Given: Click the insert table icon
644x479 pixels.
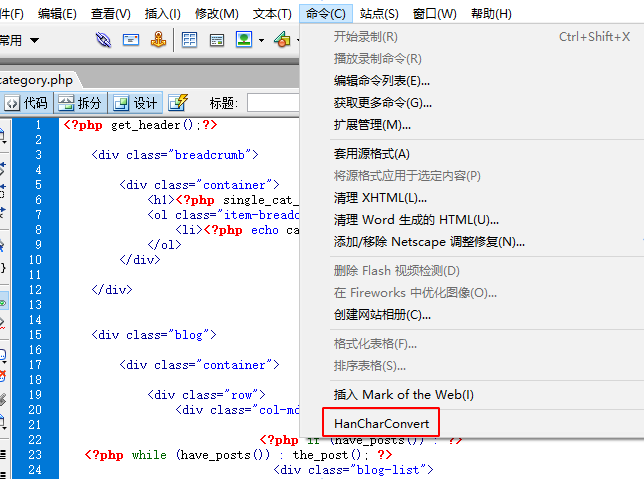Looking at the screenshot, I should [189, 40].
